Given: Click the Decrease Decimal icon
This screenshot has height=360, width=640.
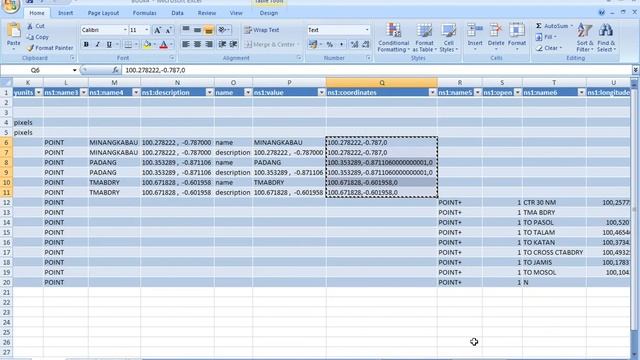Looking at the screenshot, I should 366,44.
